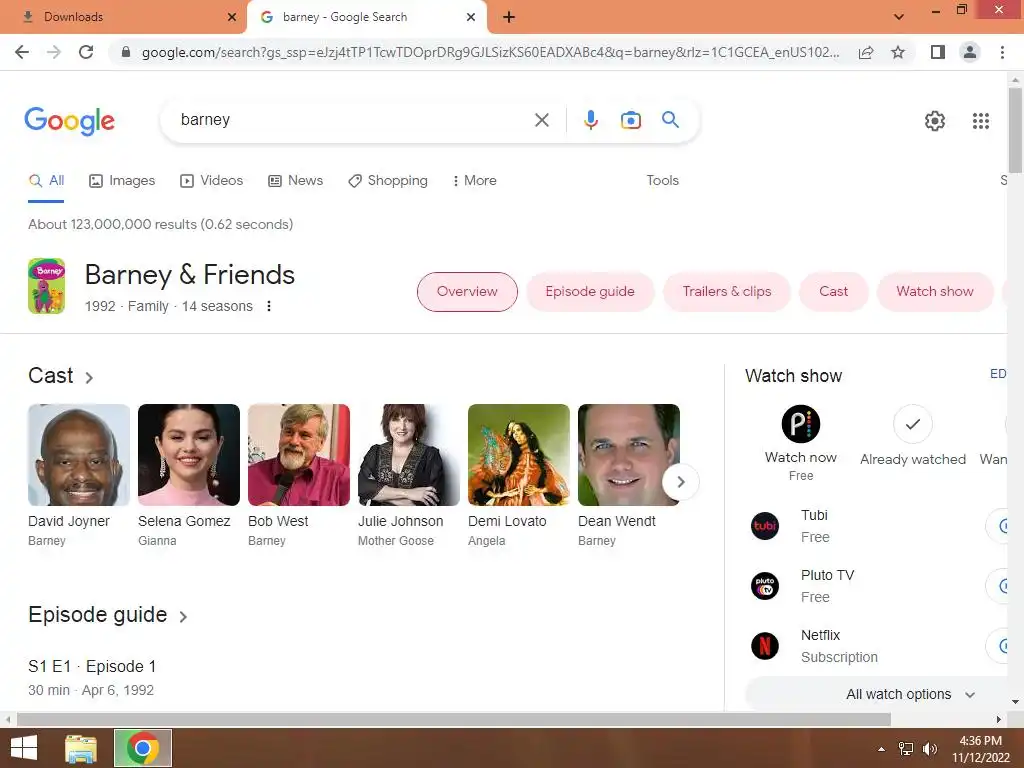
Task: Click Chrome icon on taskbar
Action: click(143, 748)
